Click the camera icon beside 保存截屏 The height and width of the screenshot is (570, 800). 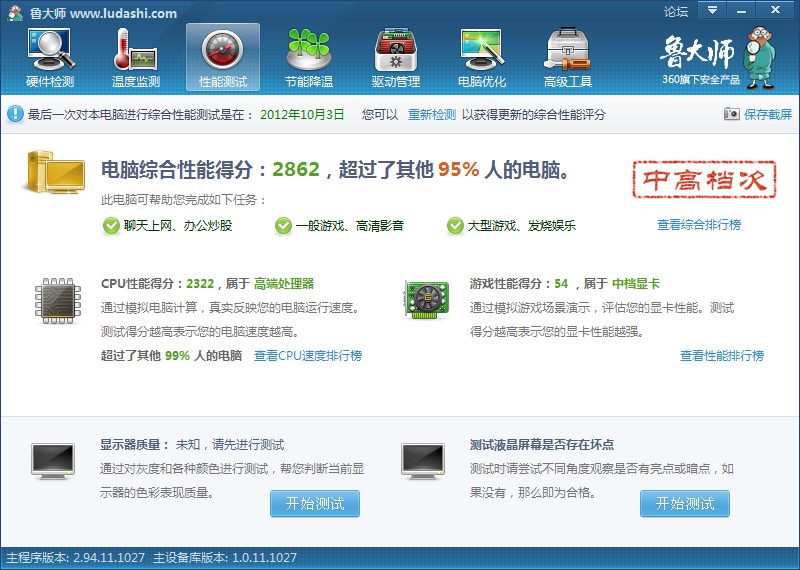731,114
